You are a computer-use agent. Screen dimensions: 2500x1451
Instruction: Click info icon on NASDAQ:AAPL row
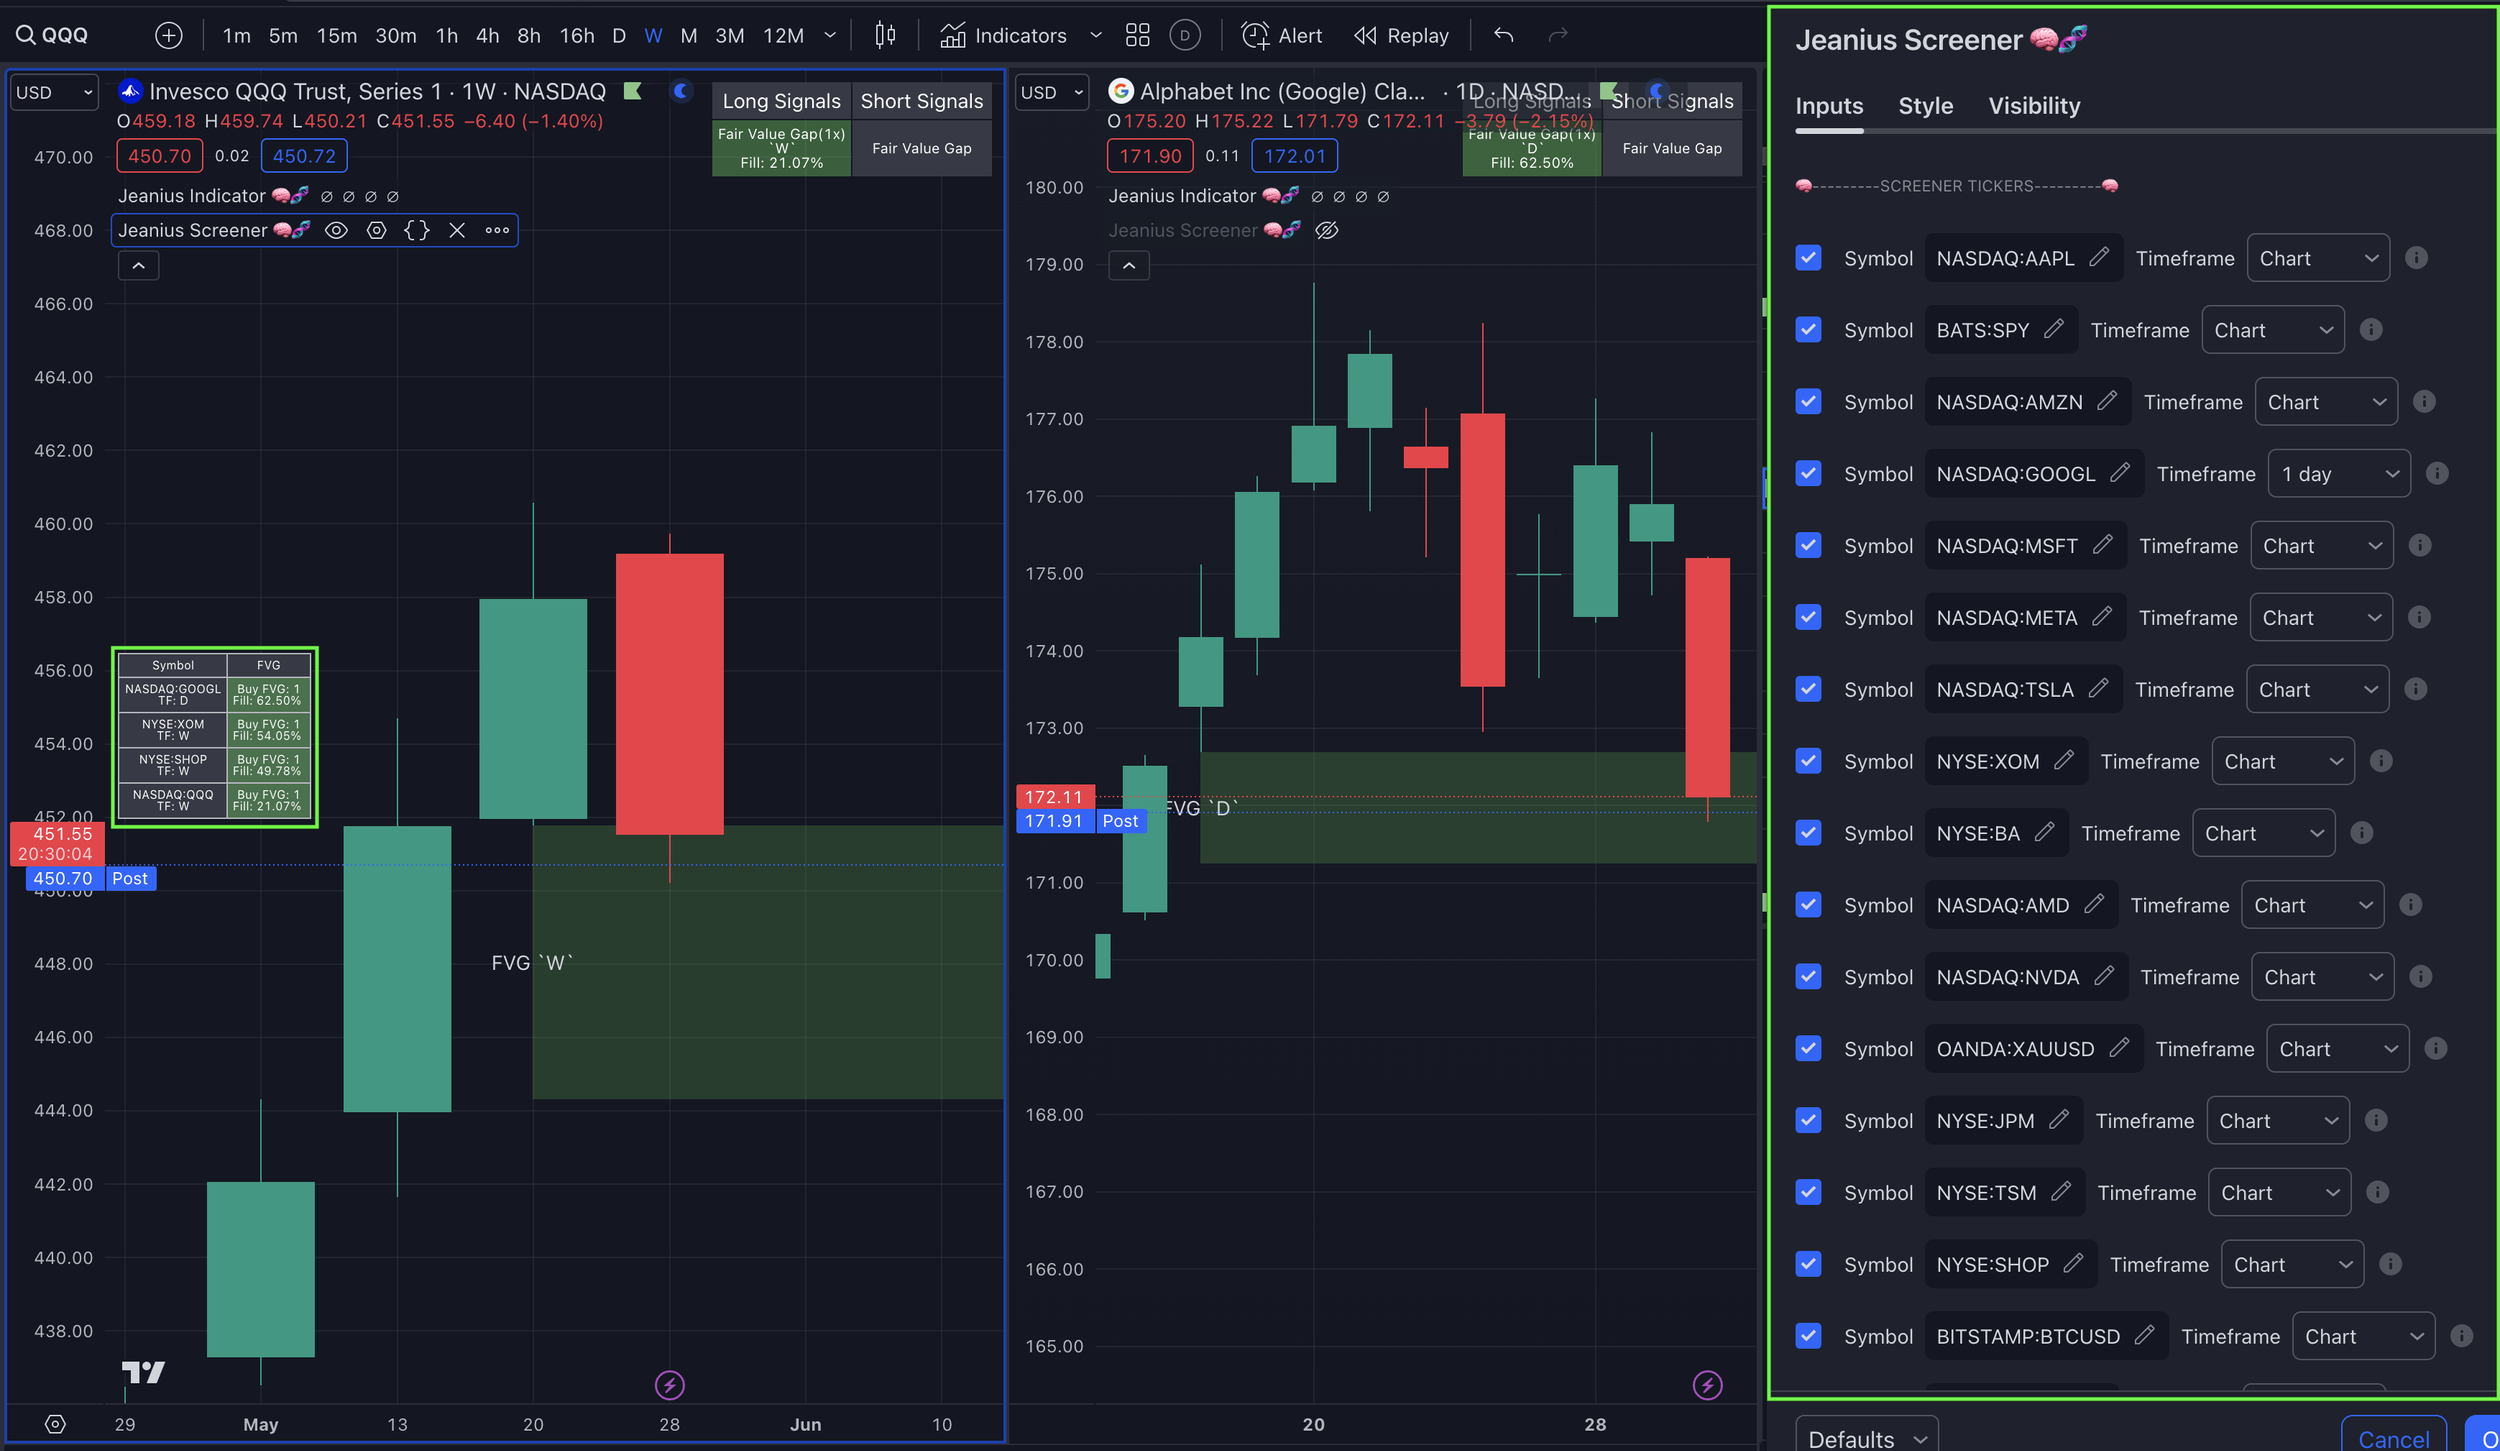tap(2416, 258)
